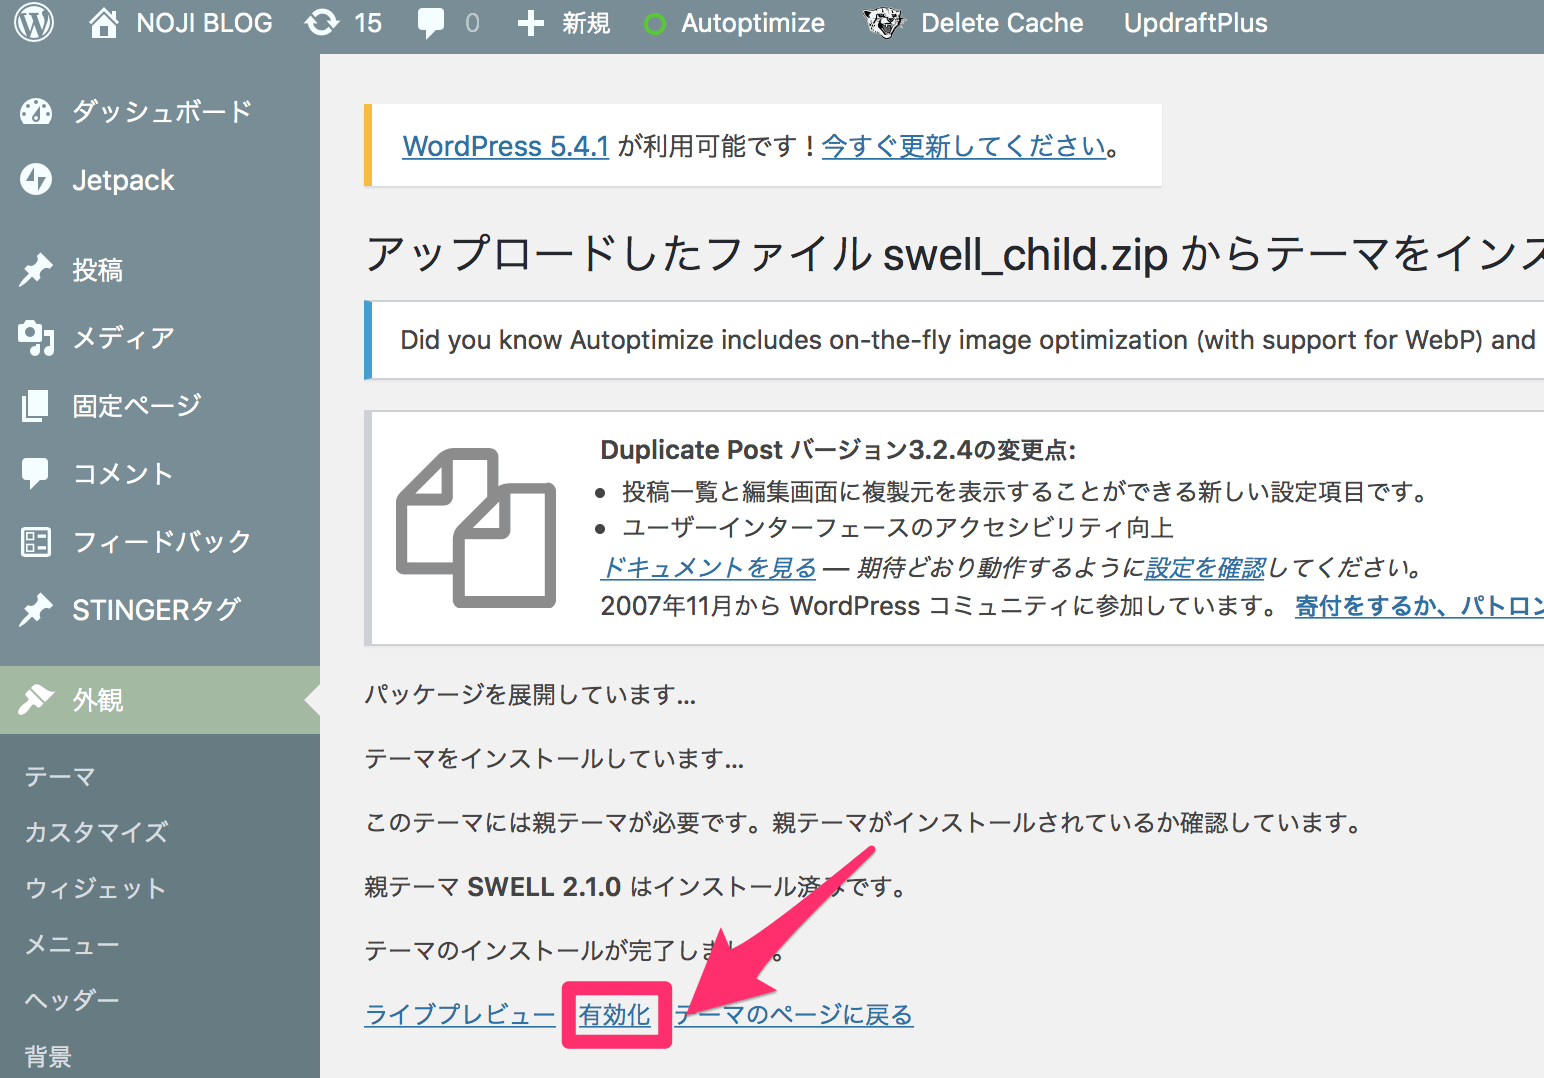Click the WordPress 5.4.1 link
1544x1078 pixels.
(x=505, y=146)
